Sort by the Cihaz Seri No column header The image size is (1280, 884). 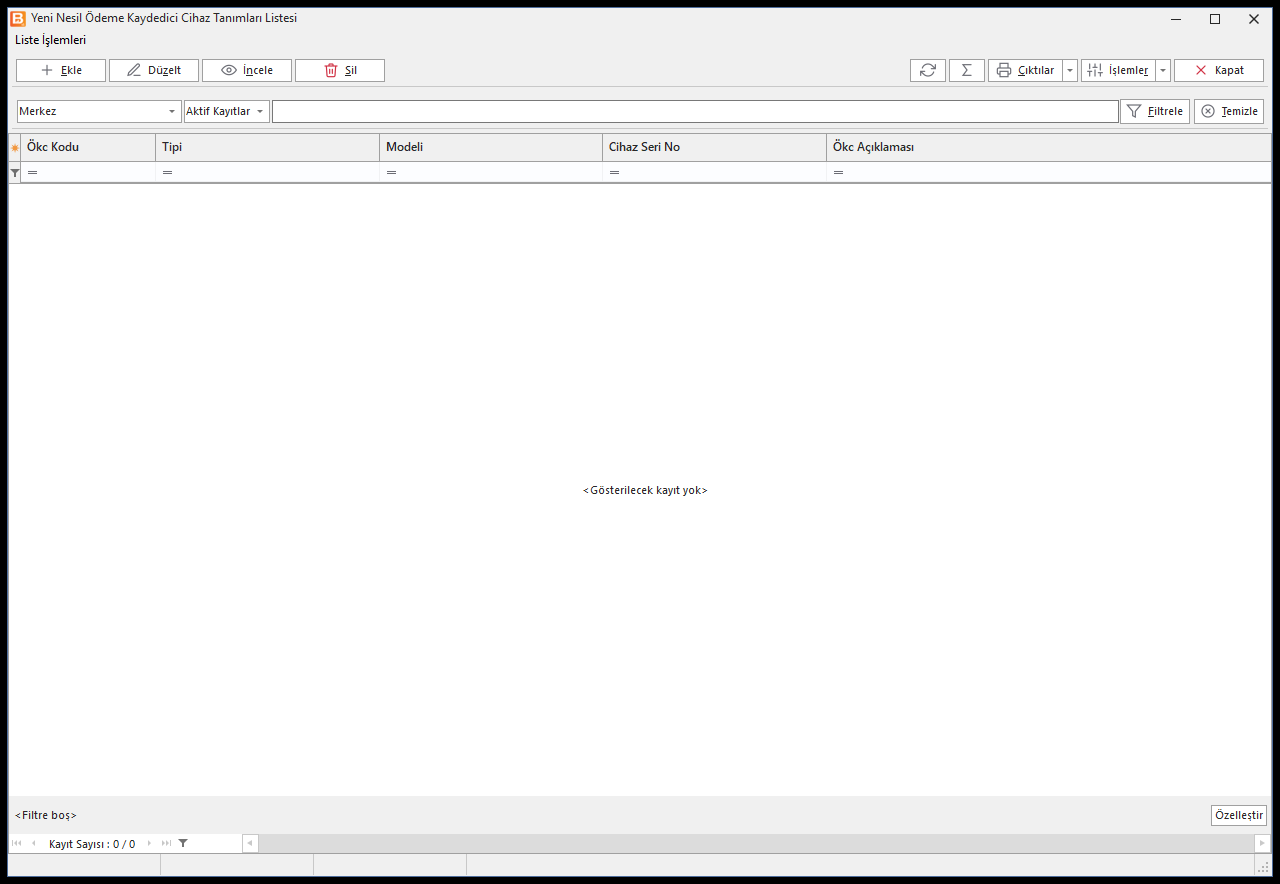(x=714, y=147)
